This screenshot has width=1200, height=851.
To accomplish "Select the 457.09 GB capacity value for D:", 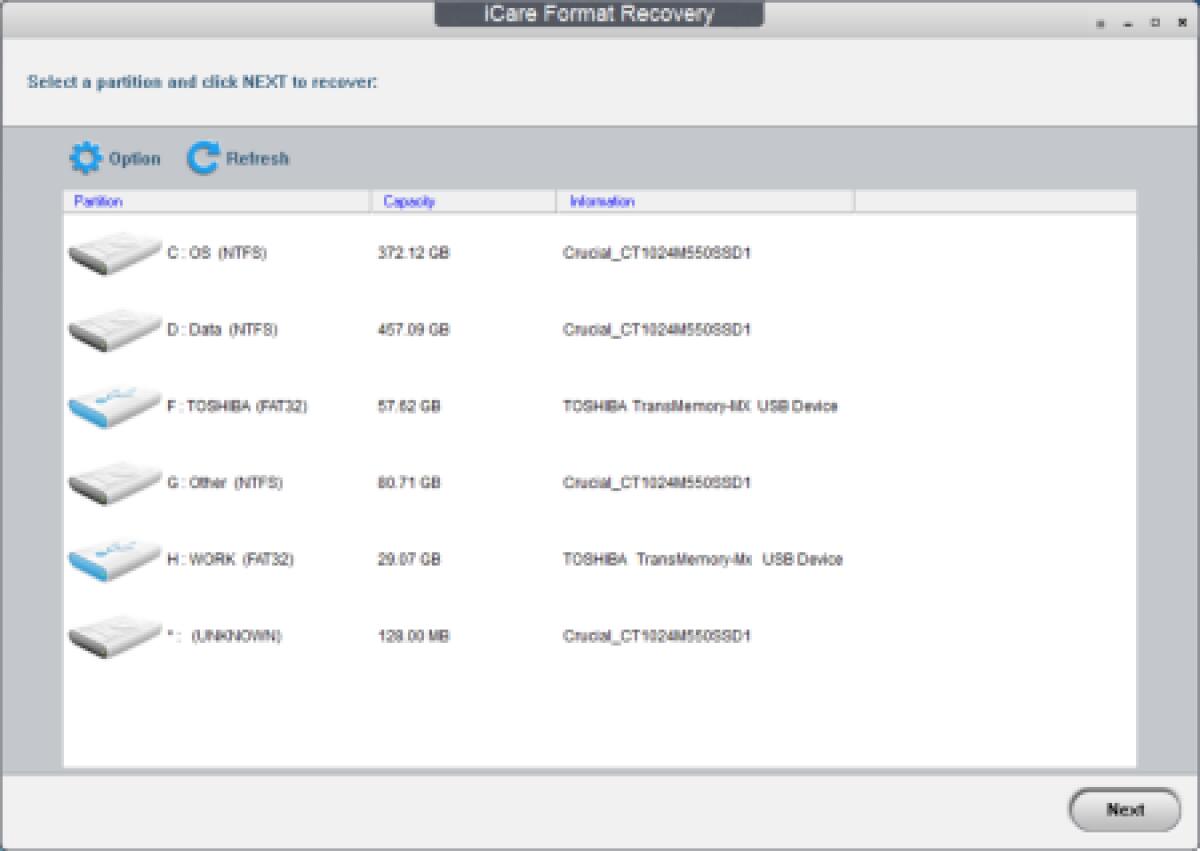I will [413, 329].
